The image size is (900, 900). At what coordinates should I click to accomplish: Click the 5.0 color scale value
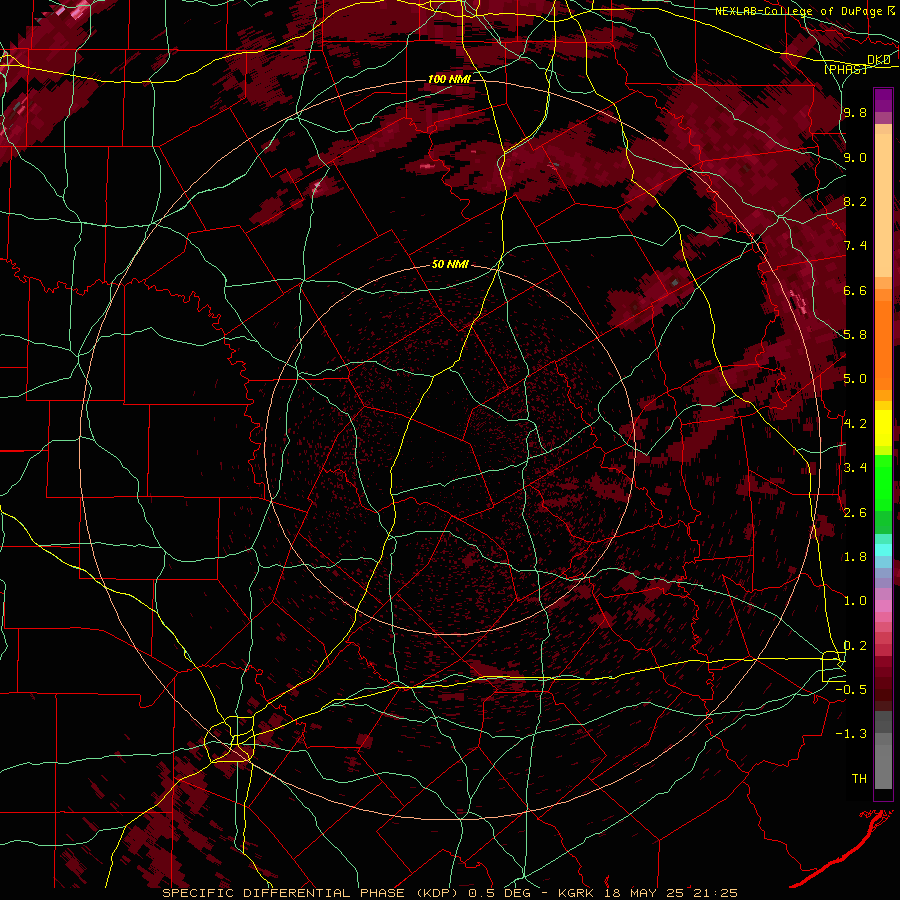coord(855,379)
